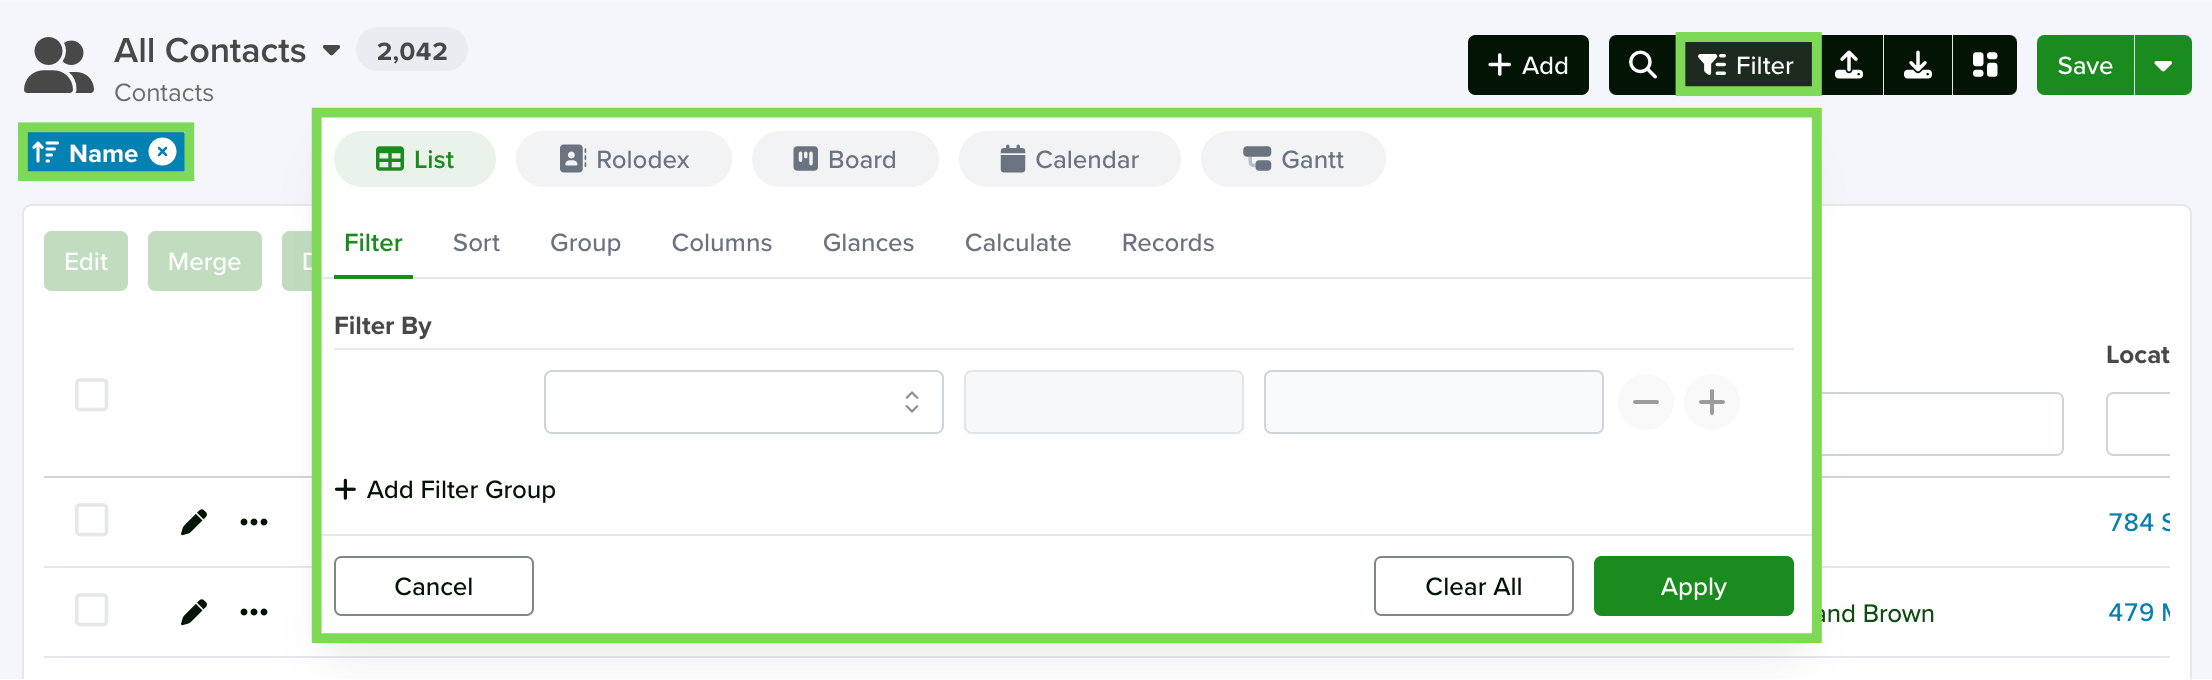
Task: Open the filter field selector dropdown
Action: (744, 402)
